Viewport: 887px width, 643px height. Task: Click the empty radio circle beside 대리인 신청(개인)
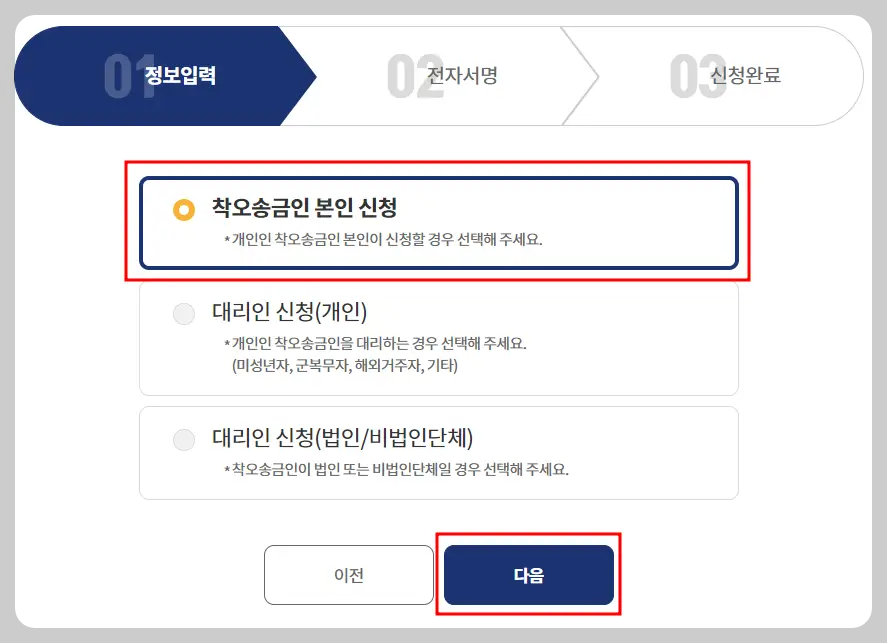coord(184,314)
